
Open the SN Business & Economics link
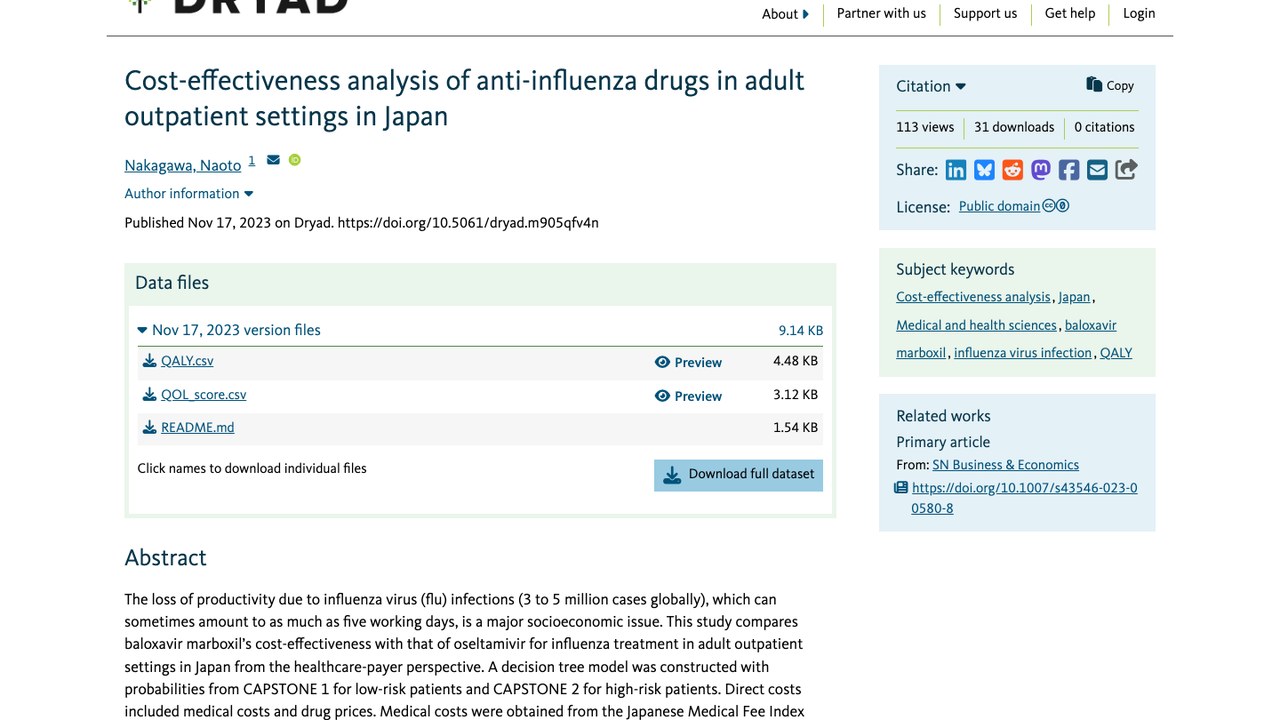(1006, 465)
